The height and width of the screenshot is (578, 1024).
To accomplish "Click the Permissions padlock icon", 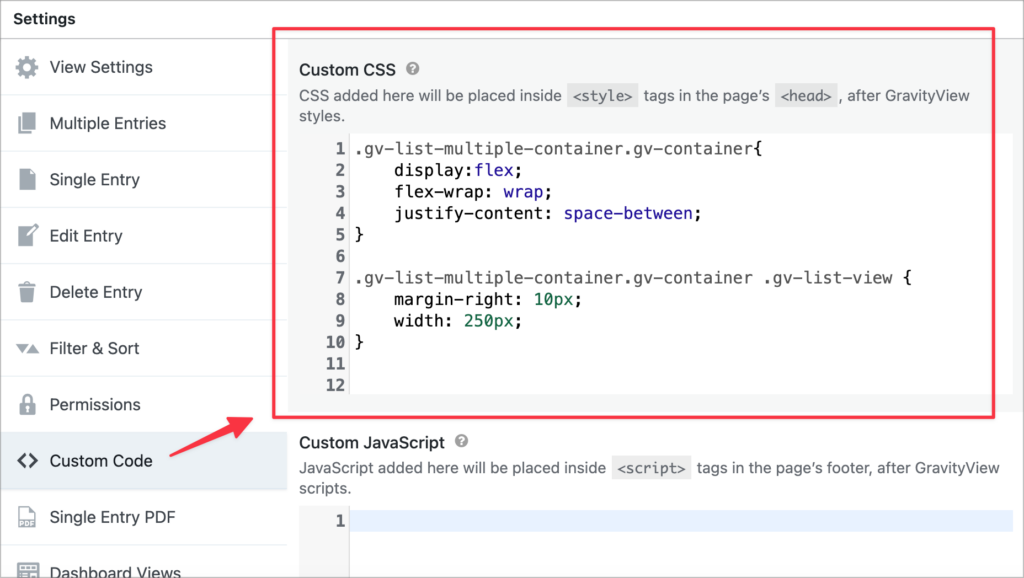I will click(x=29, y=404).
